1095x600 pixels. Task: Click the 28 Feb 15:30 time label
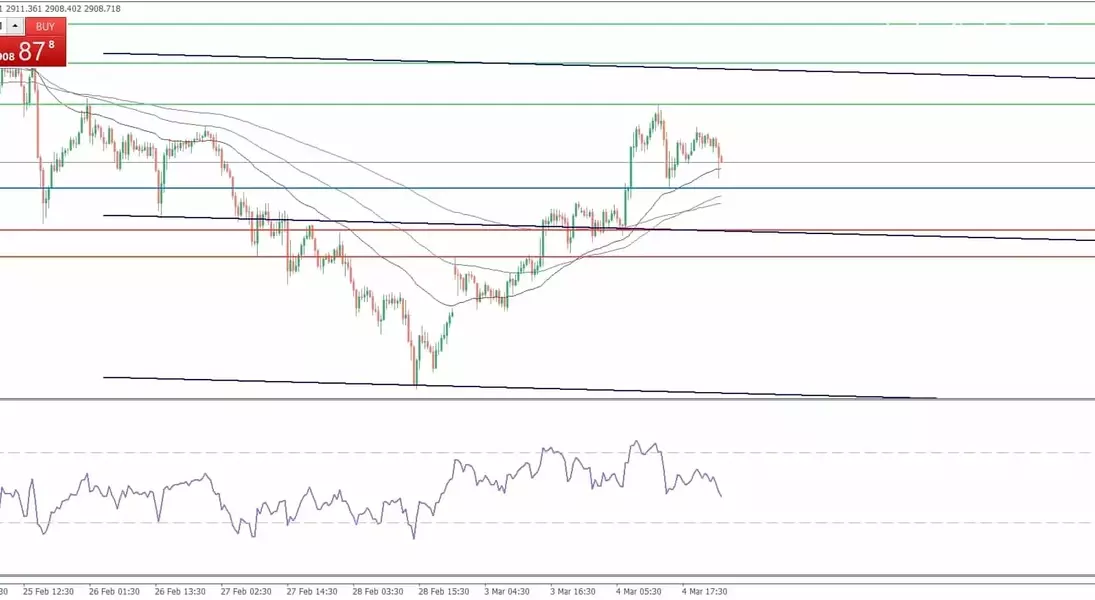444,592
